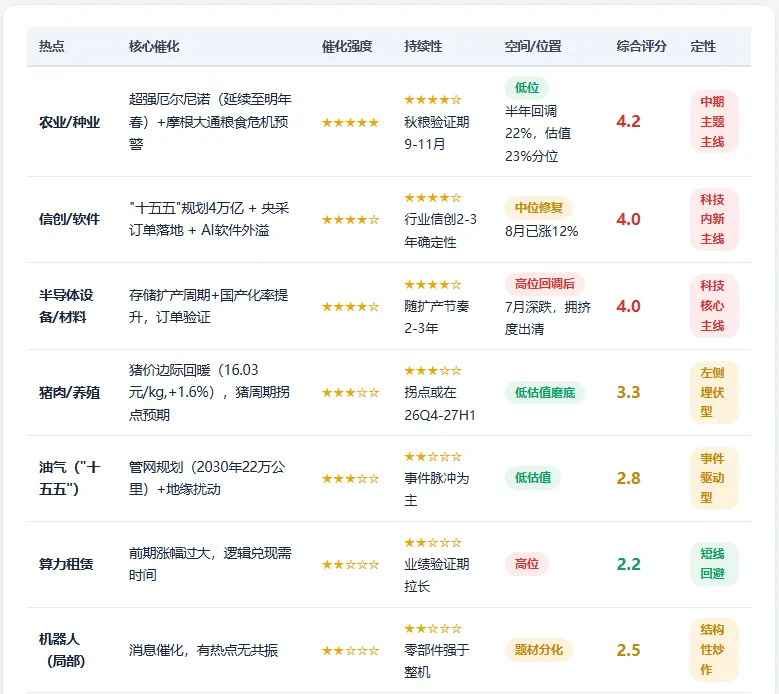Click the 持续性 column header
Viewport: 779px width, 694px height.
423,47
